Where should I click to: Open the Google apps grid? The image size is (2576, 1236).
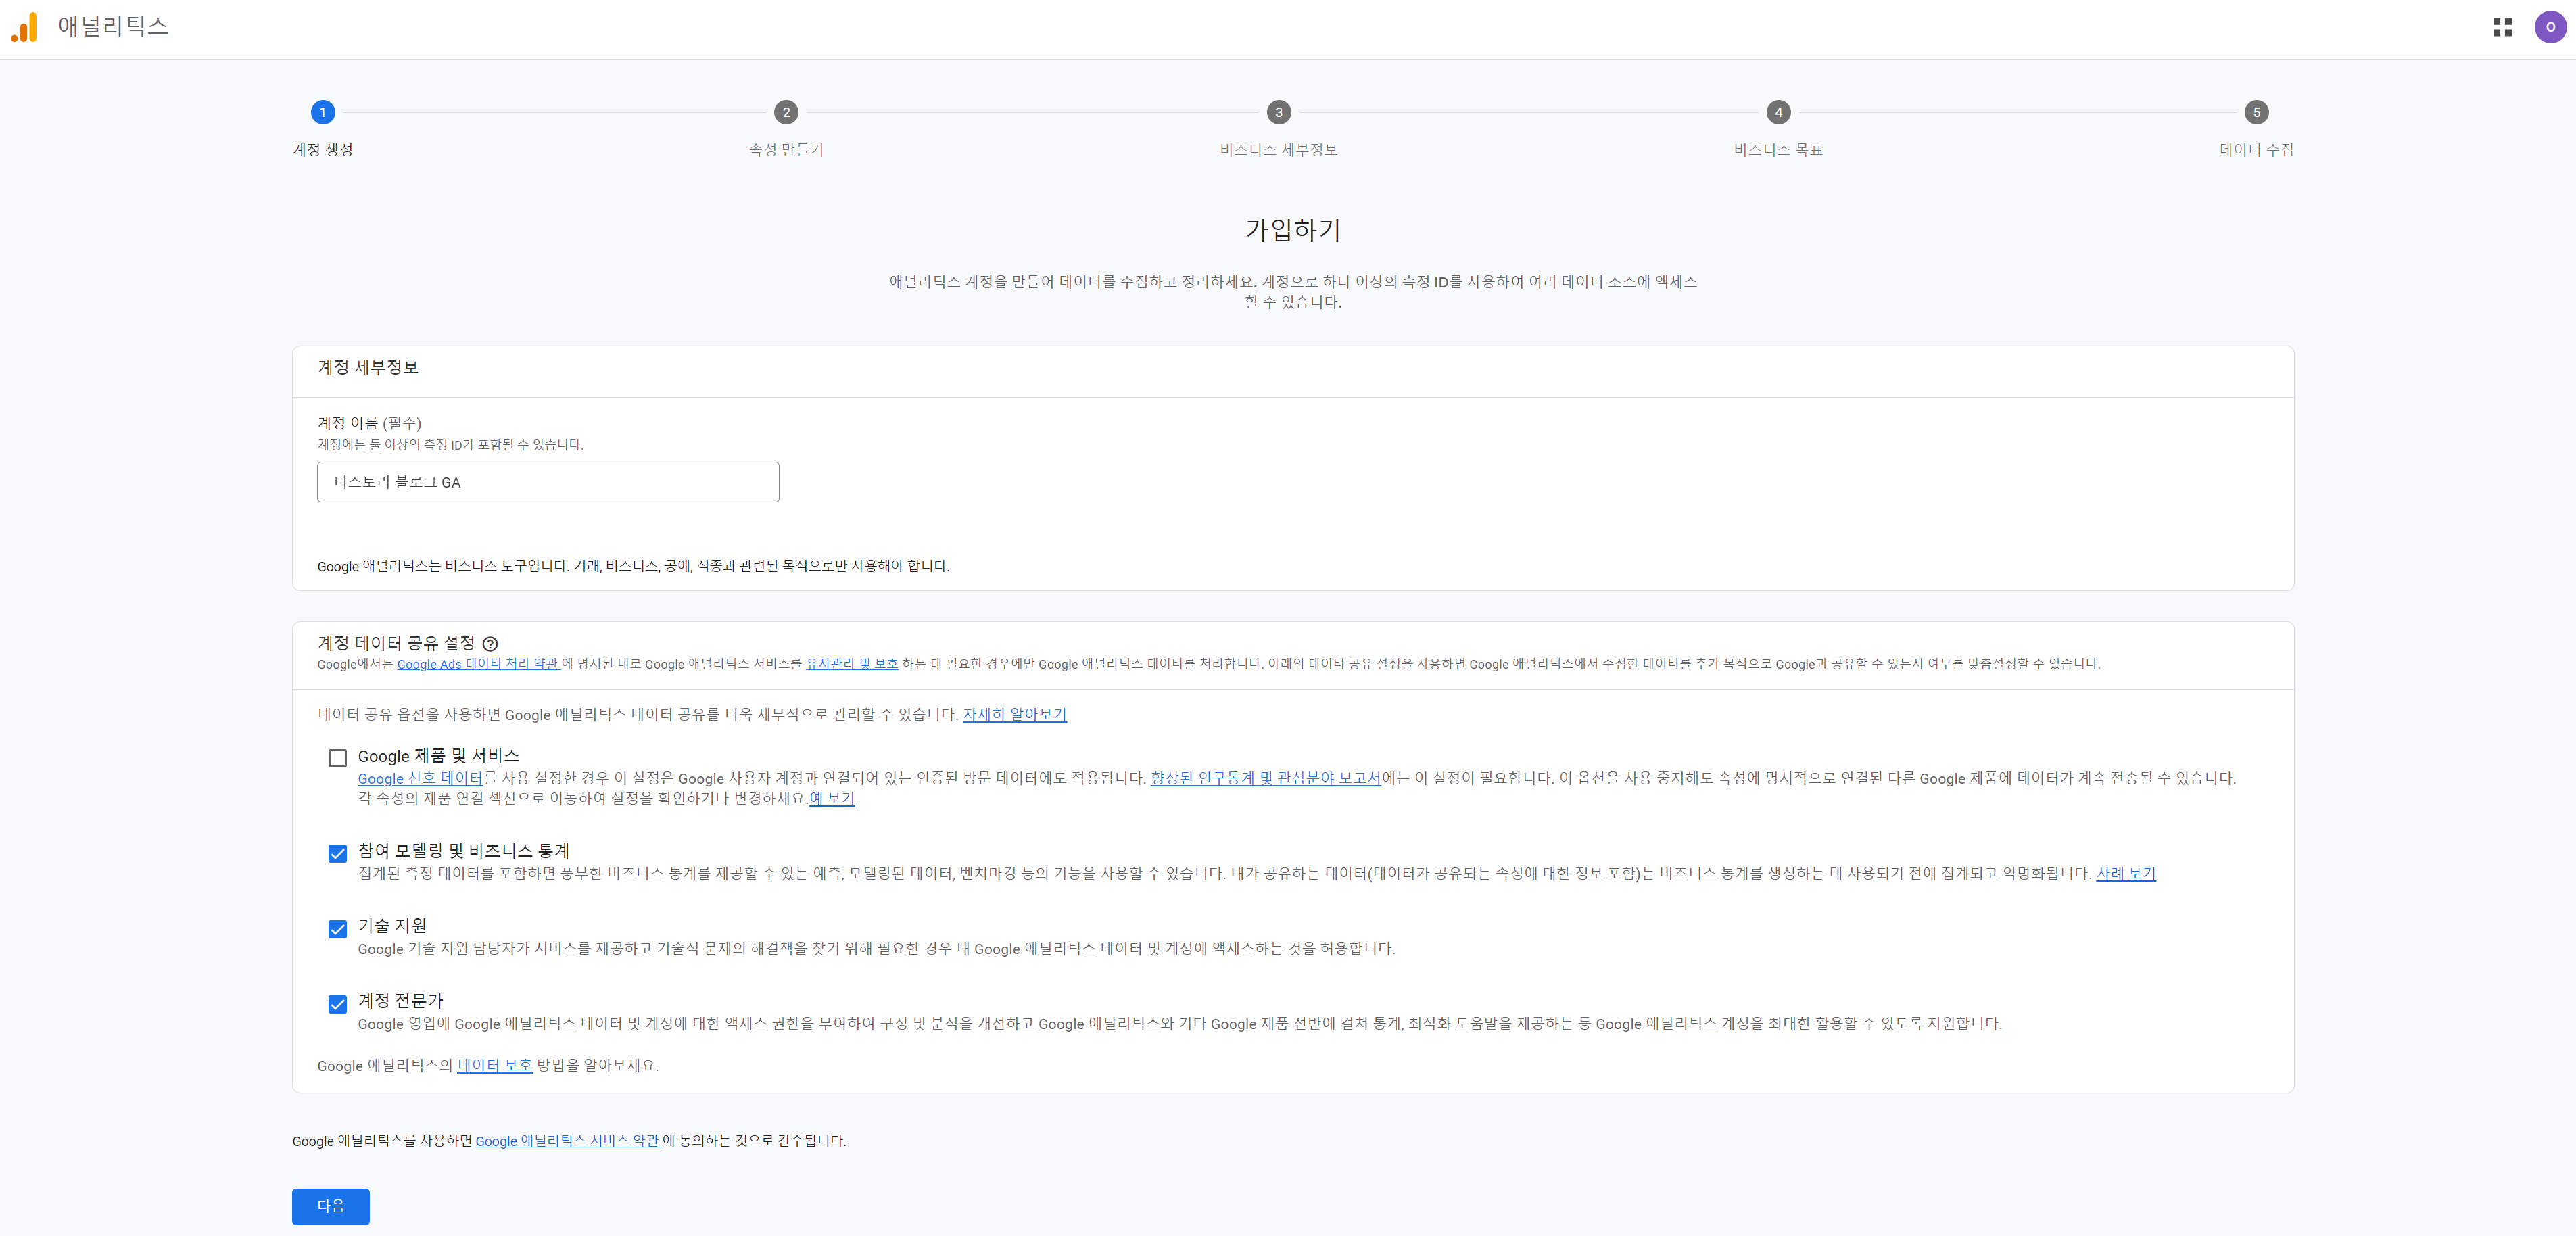click(x=2502, y=27)
